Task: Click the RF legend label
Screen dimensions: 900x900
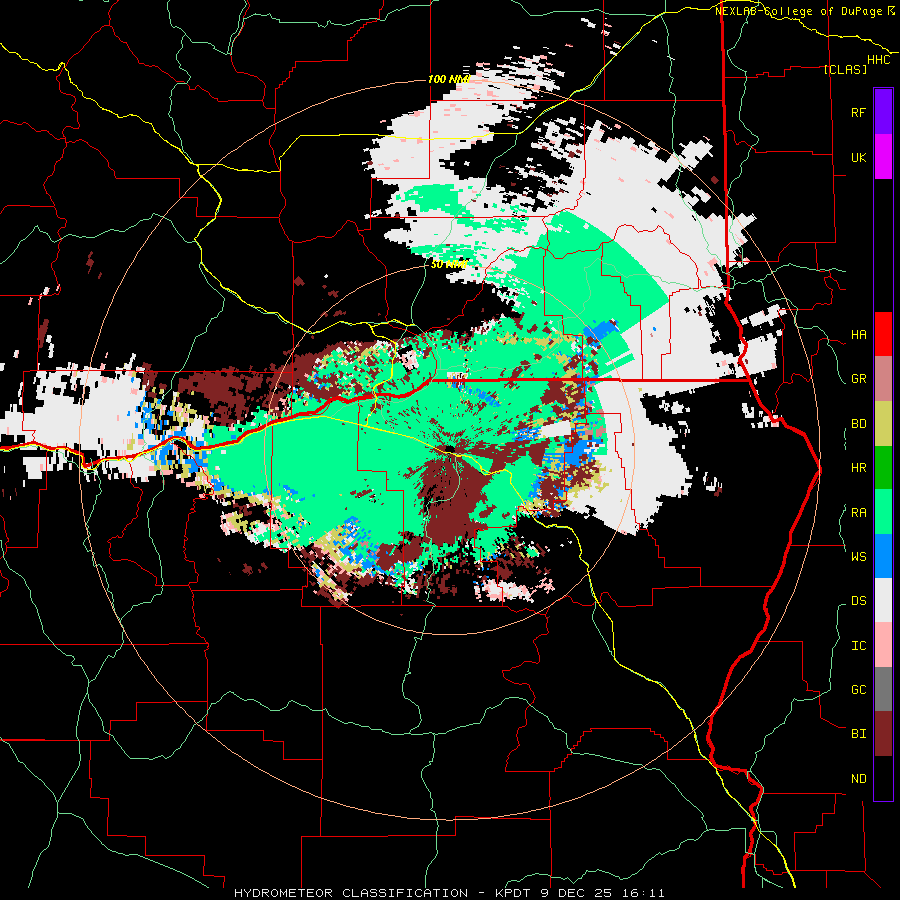Action: (858, 112)
